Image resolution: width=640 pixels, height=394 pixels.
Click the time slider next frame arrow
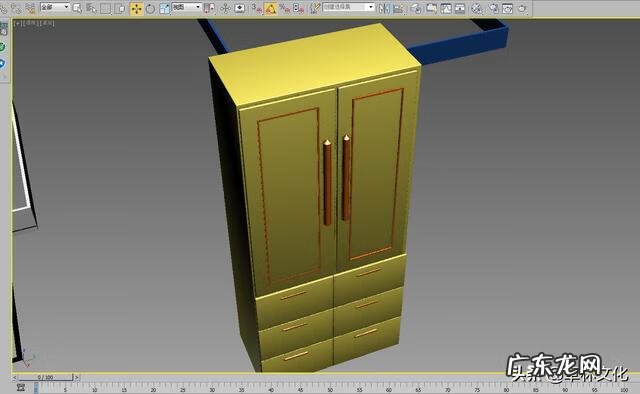[x=76, y=378]
